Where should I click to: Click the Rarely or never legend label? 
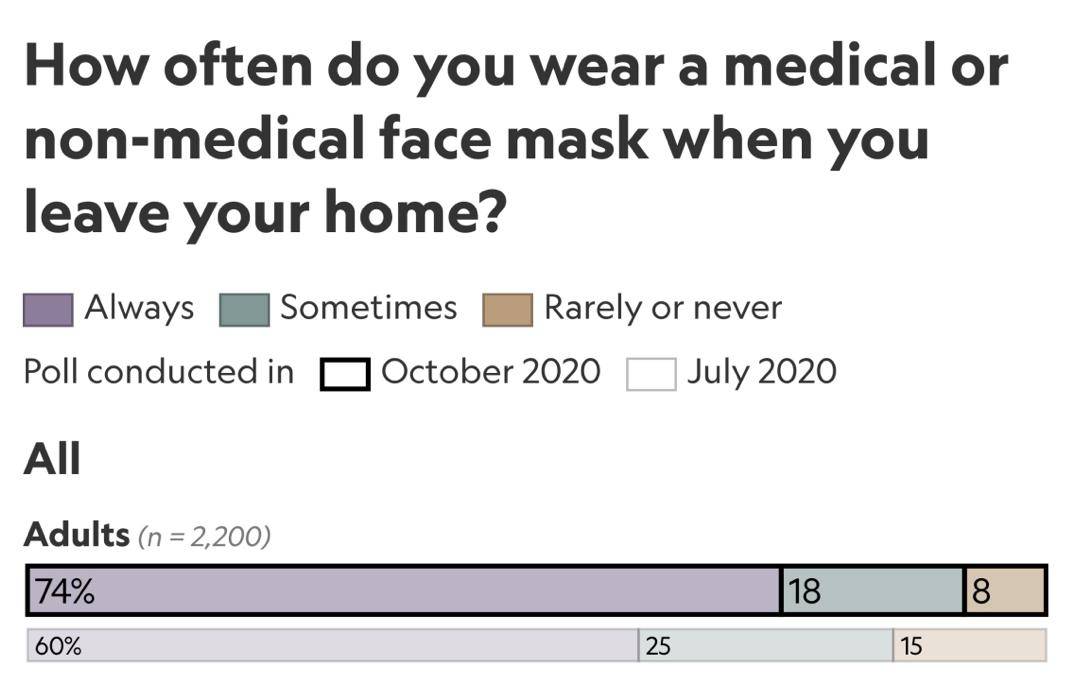[x=663, y=308]
